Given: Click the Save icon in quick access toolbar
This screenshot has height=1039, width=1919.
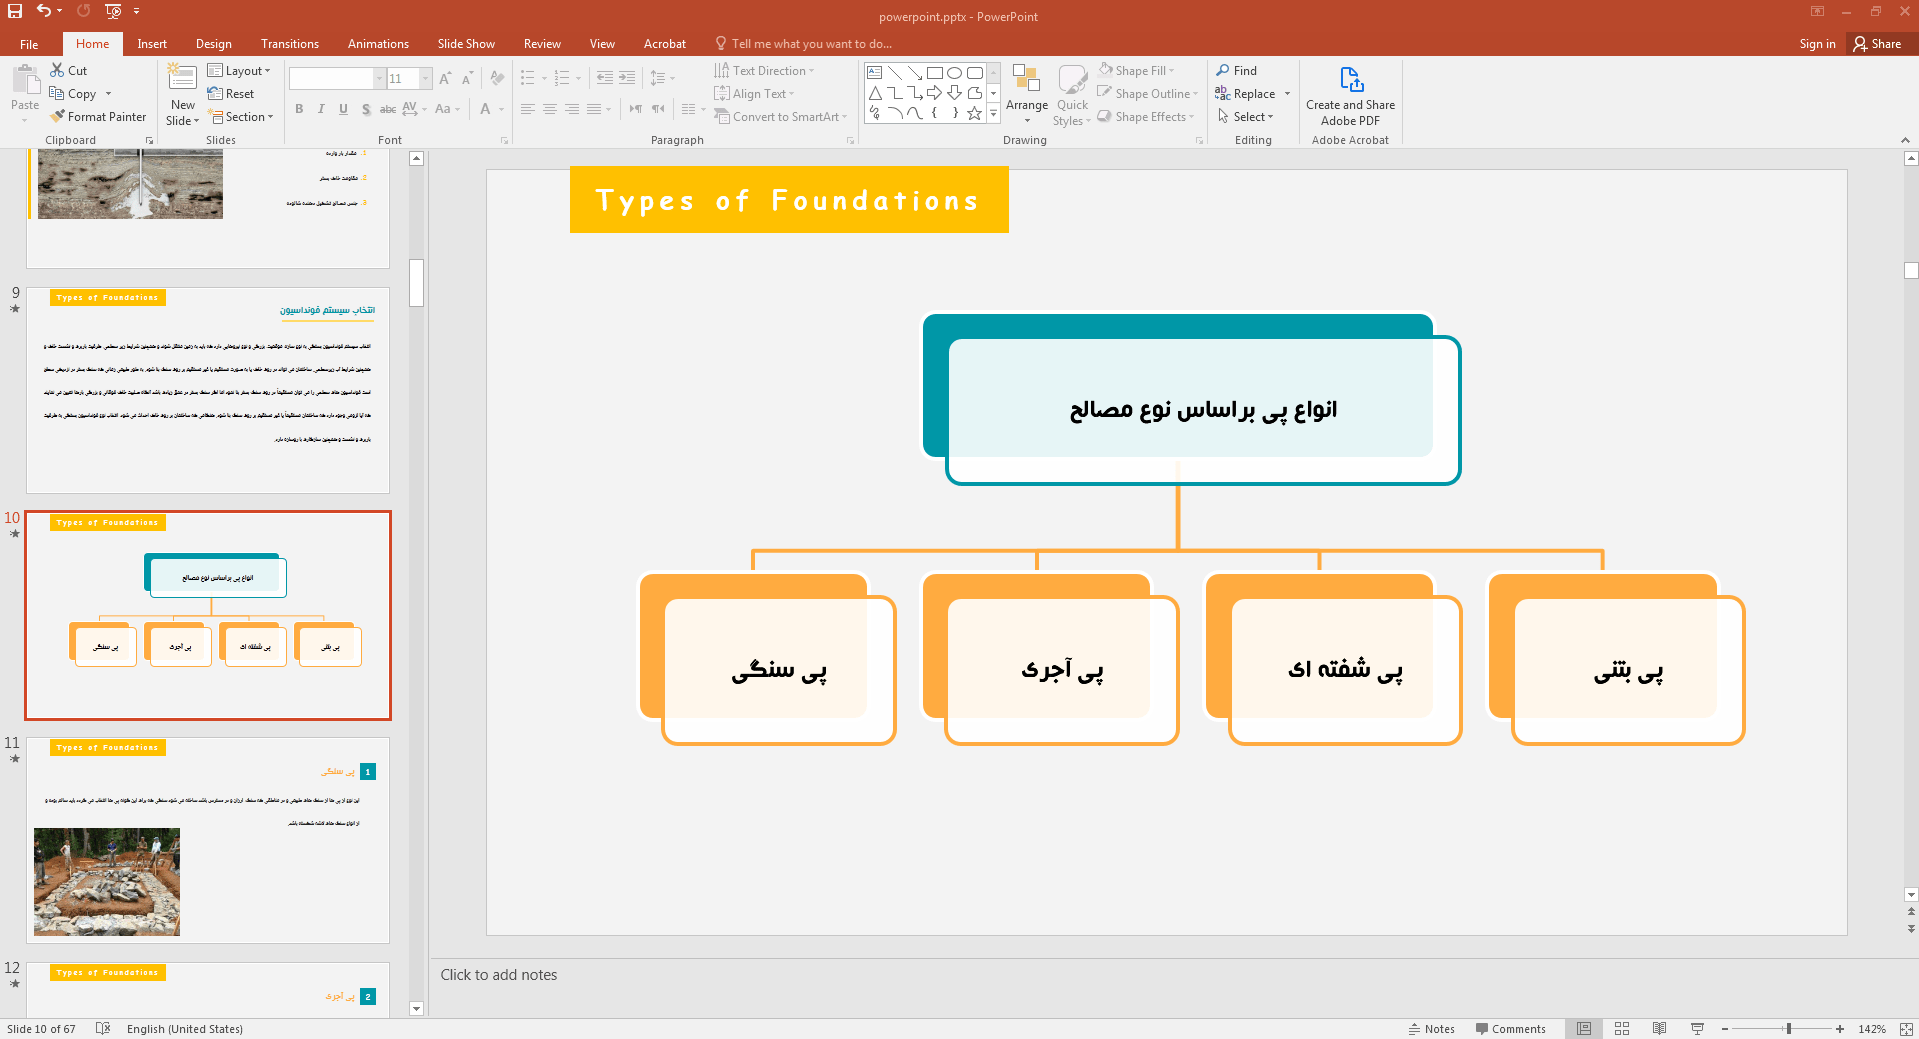Looking at the screenshot, I should 15,11.
